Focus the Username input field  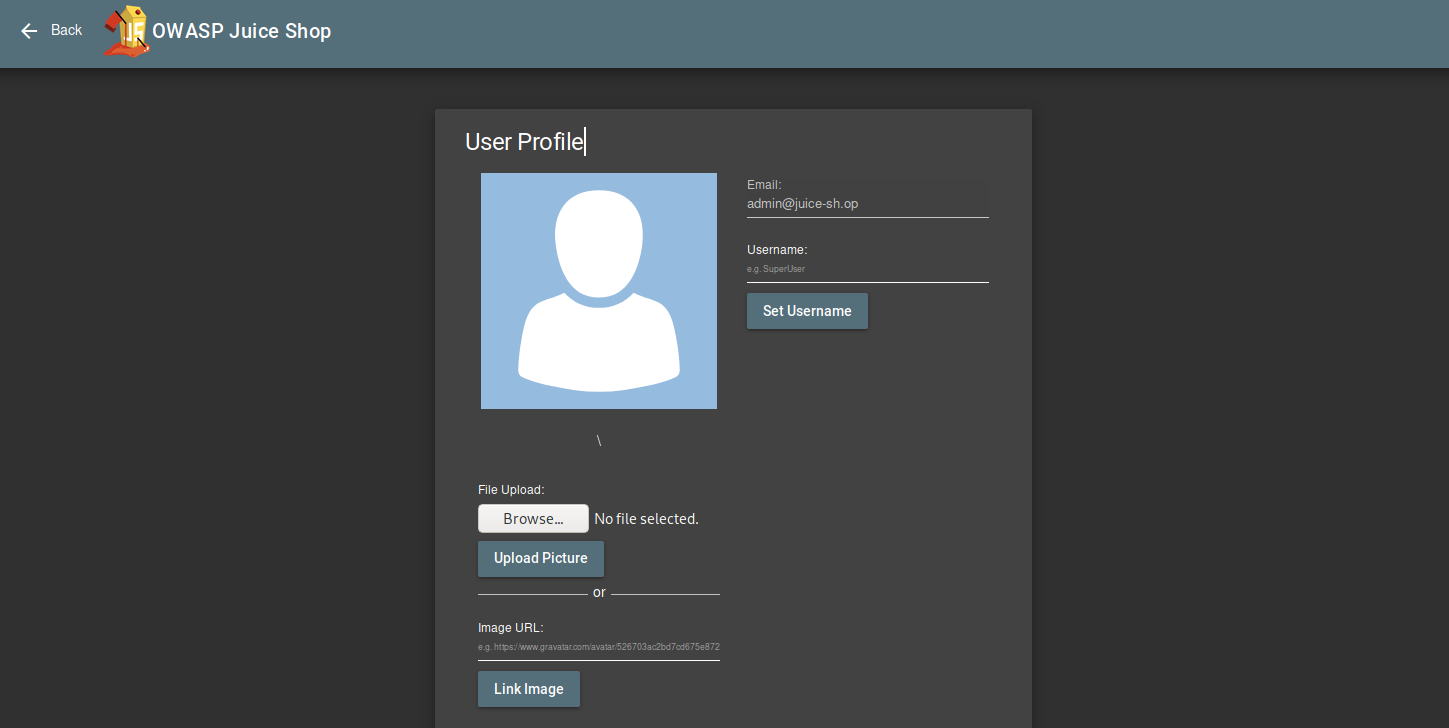(x=866, y=269)
